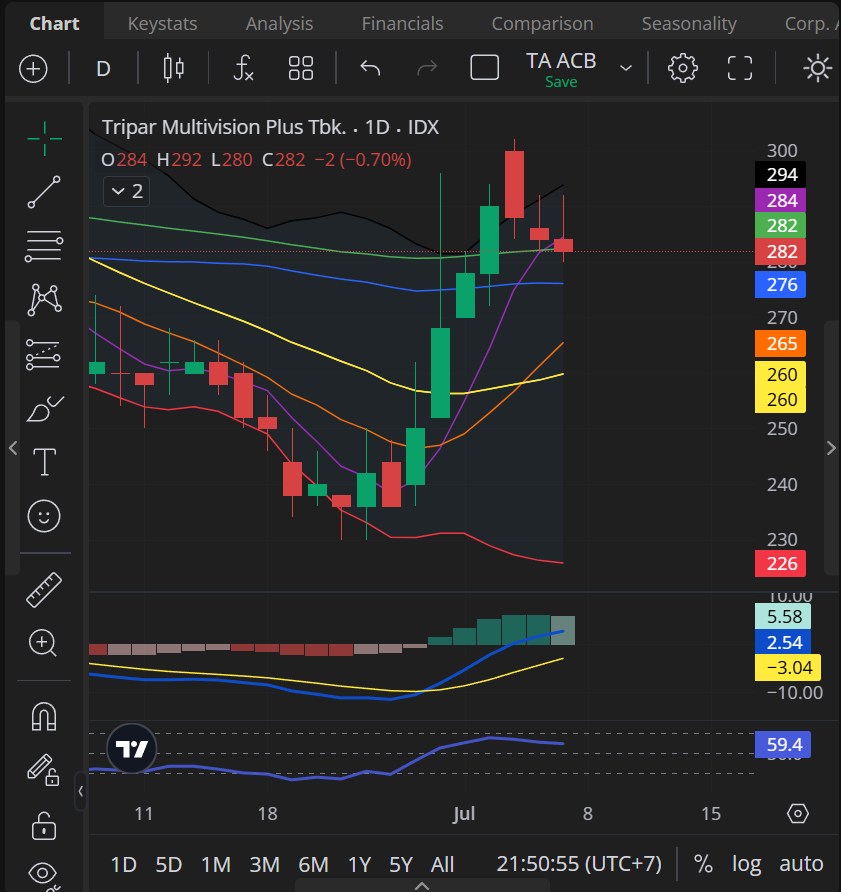Click the black 294 price label
This screenshot has width=841, height=892.
pyautogui.click(x=780, y=175)
